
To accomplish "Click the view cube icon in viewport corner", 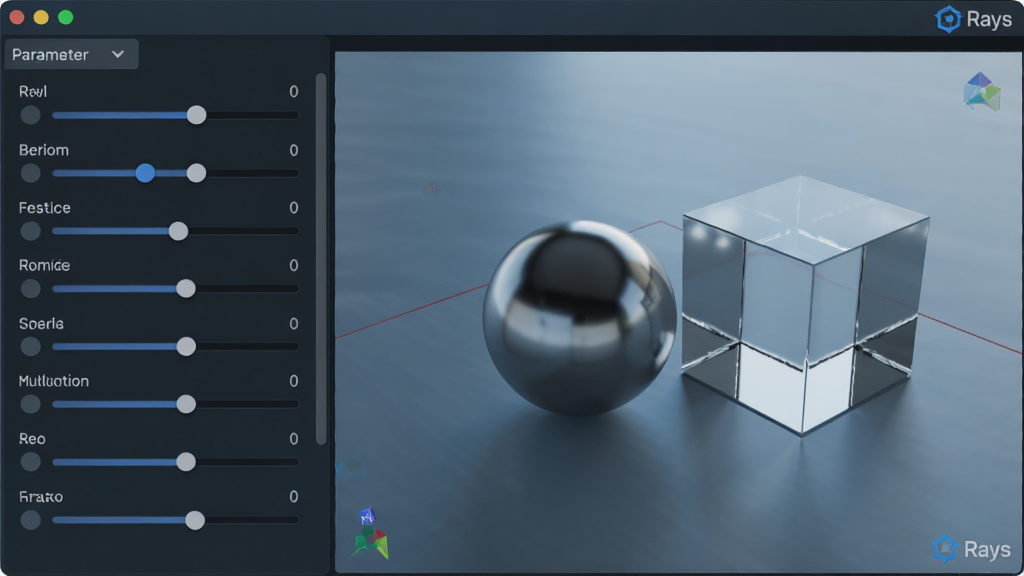I will (982, 91).
